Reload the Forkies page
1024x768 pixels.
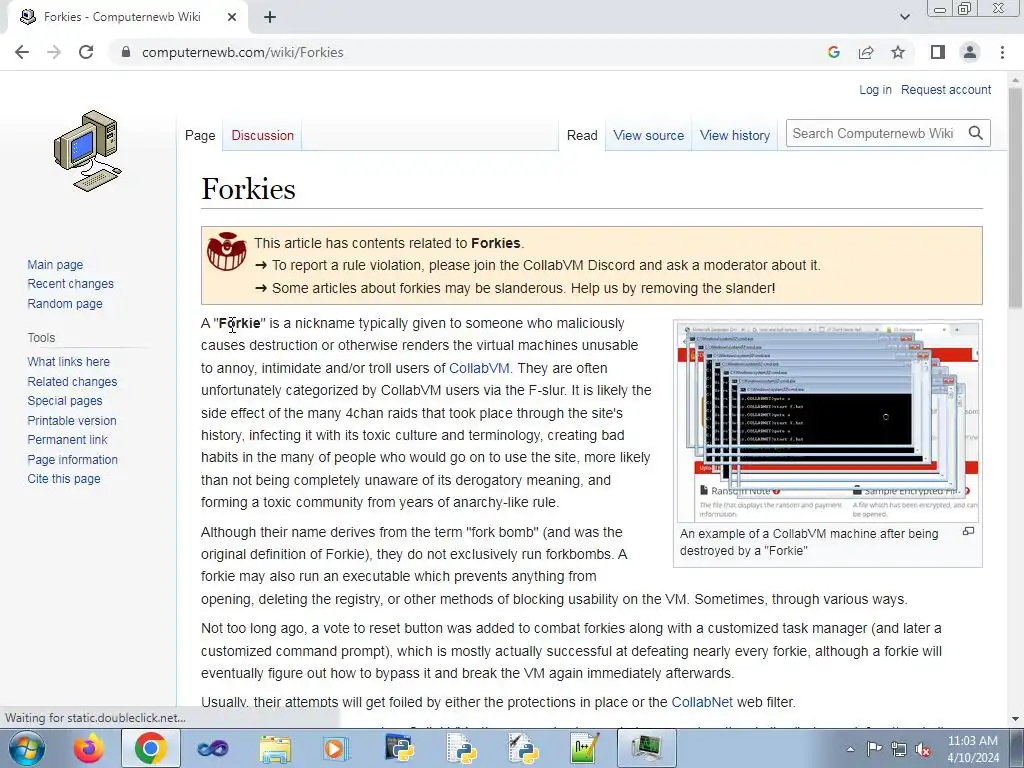tap(86, 52)
